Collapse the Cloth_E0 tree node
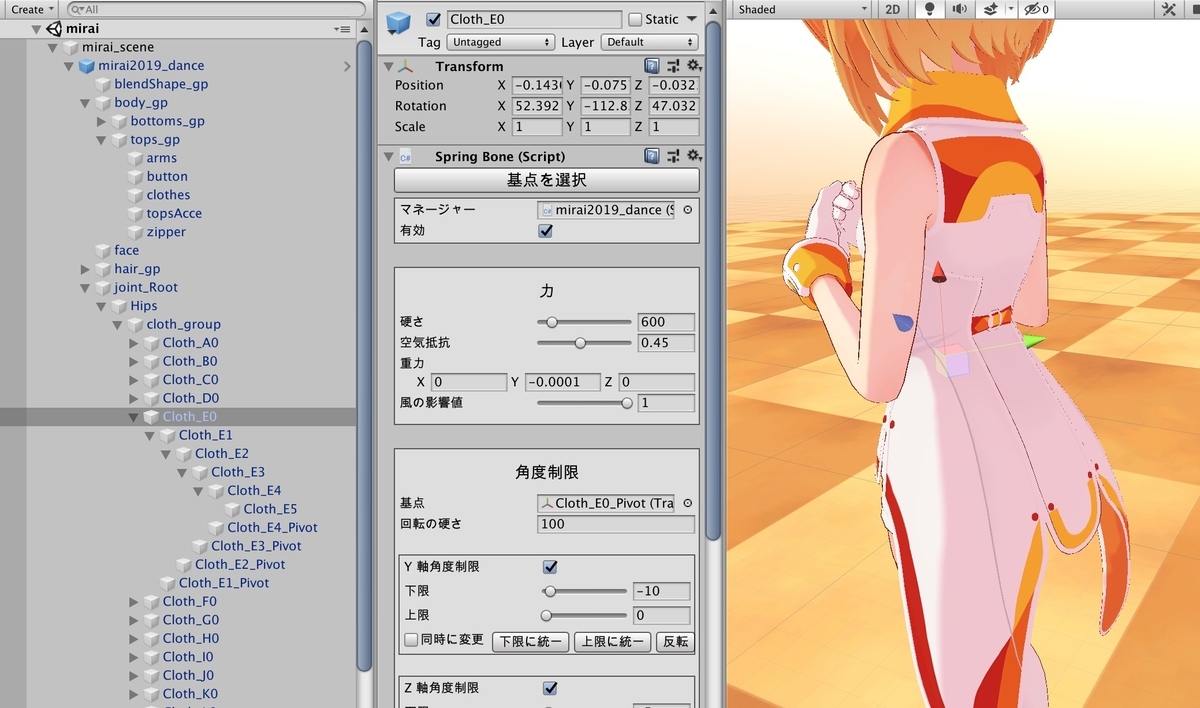Viewport: 1200px width, 708px height. coord(134,417)
